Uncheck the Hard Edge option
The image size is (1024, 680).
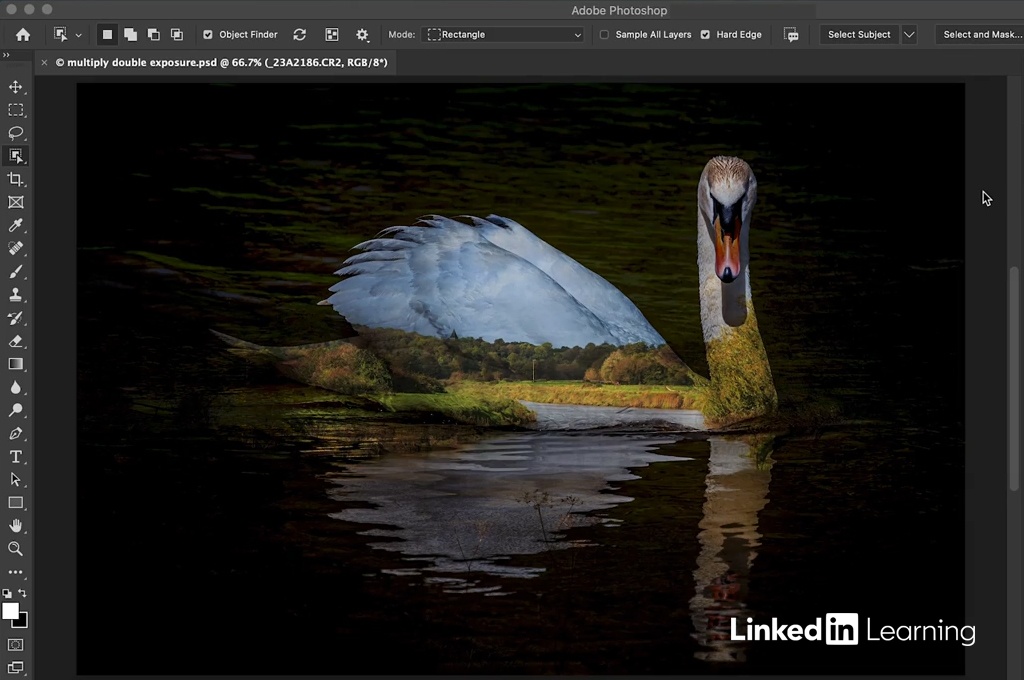click(x=705, y=35)
